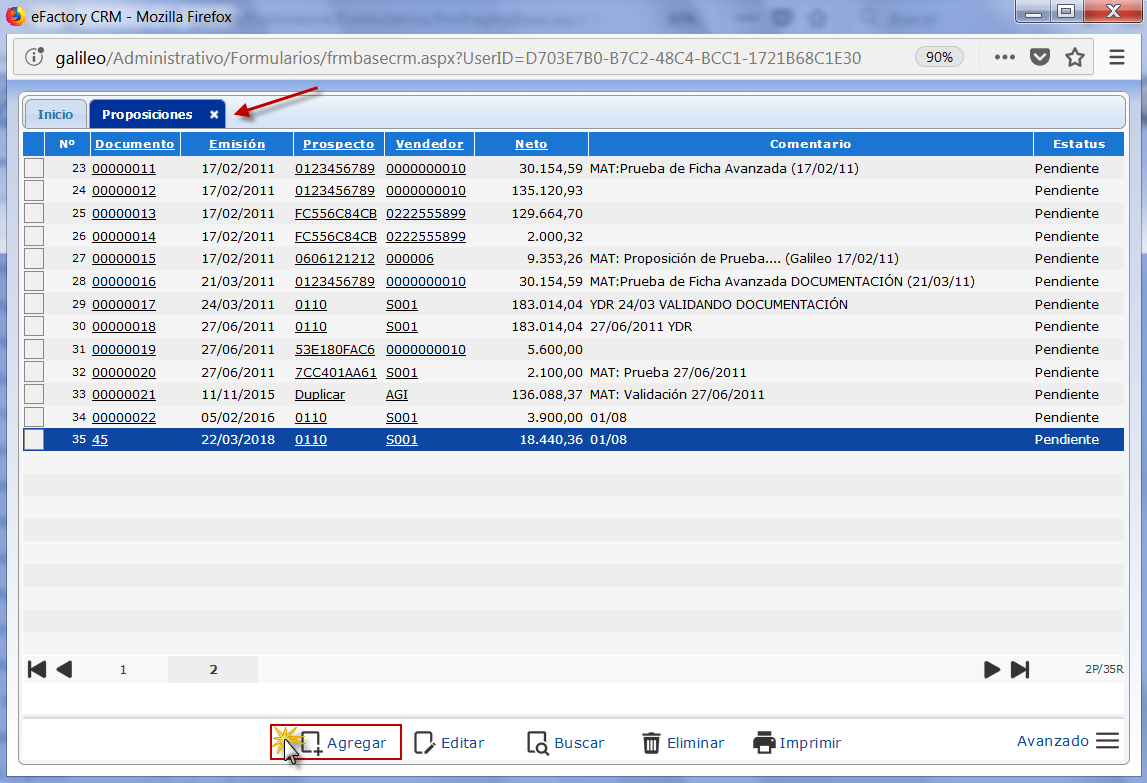1147x783 pixels.
Task: Click the Agregar add-record icon
Action: tap(311, 743)
